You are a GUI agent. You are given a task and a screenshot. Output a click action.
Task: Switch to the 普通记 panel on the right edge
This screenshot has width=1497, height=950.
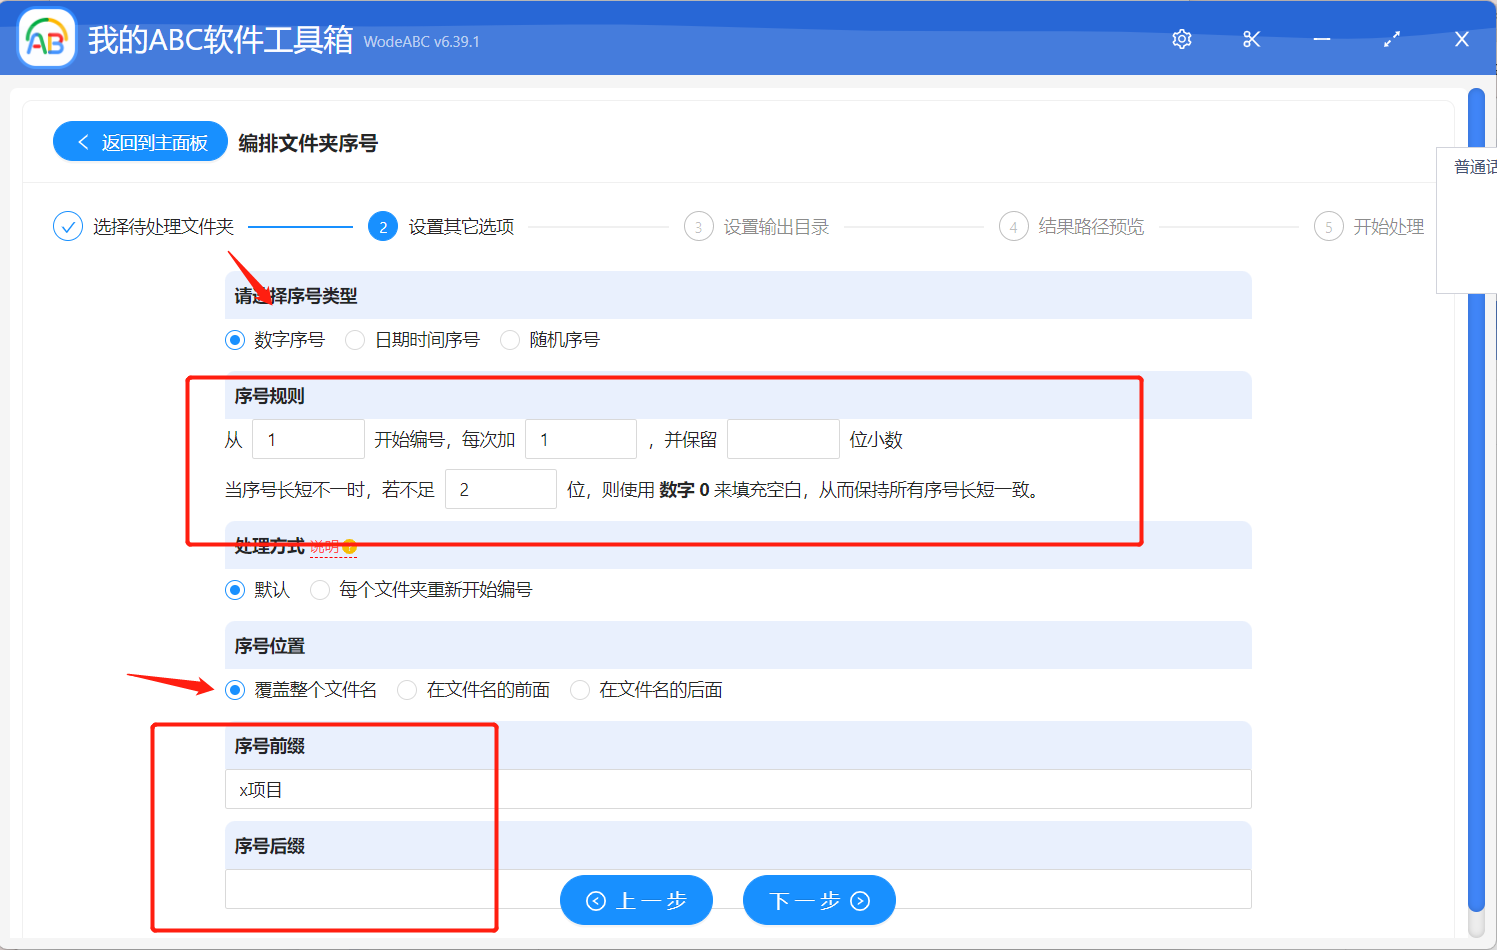coord(1470,166)
